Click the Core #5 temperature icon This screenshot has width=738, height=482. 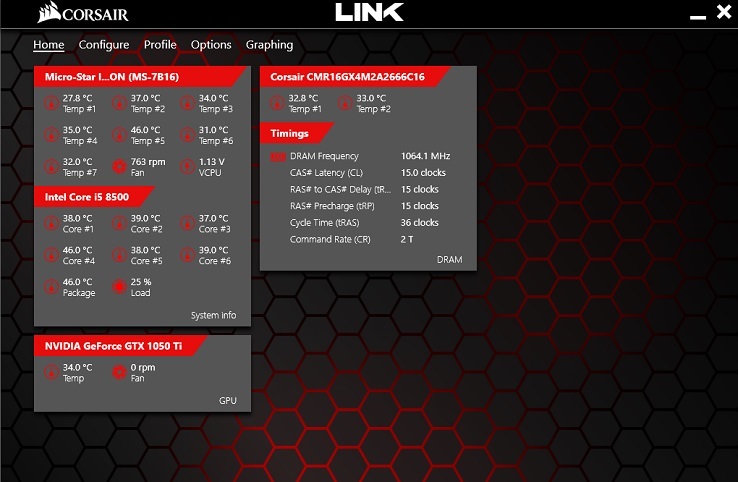[x=119, y=255]
